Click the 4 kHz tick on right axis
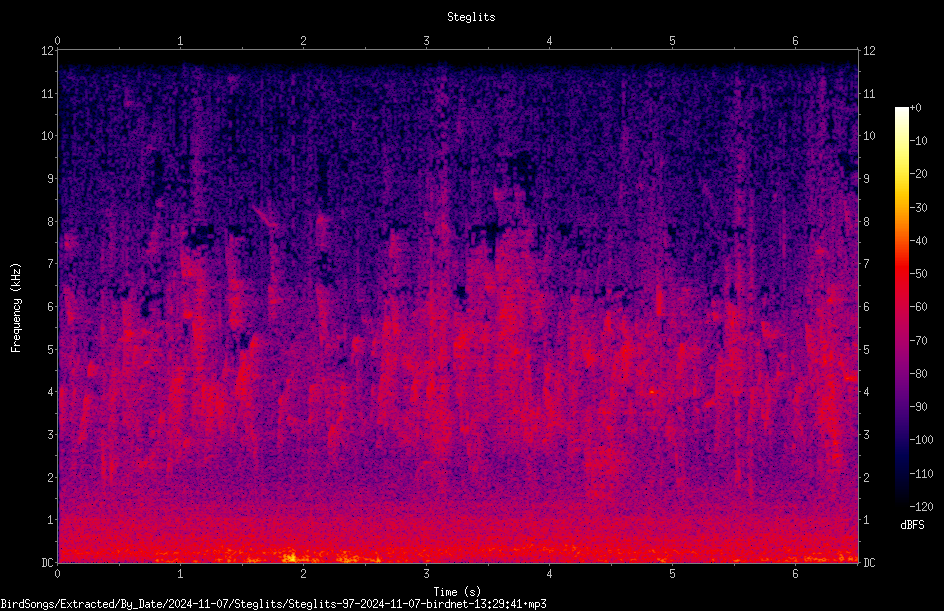This screenshot has width=944, height=611. [866, 391]
